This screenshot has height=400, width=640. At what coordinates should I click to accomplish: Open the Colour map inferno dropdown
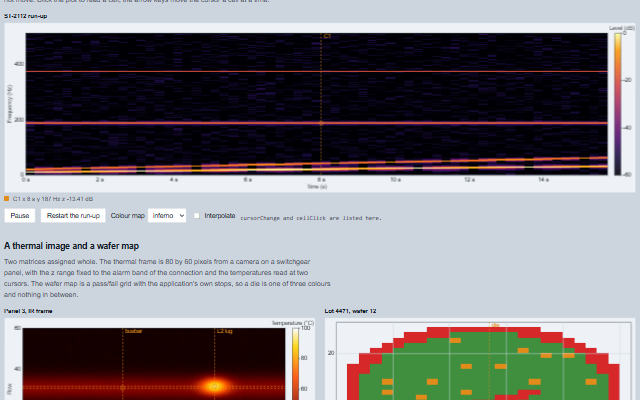pos(167,216)
